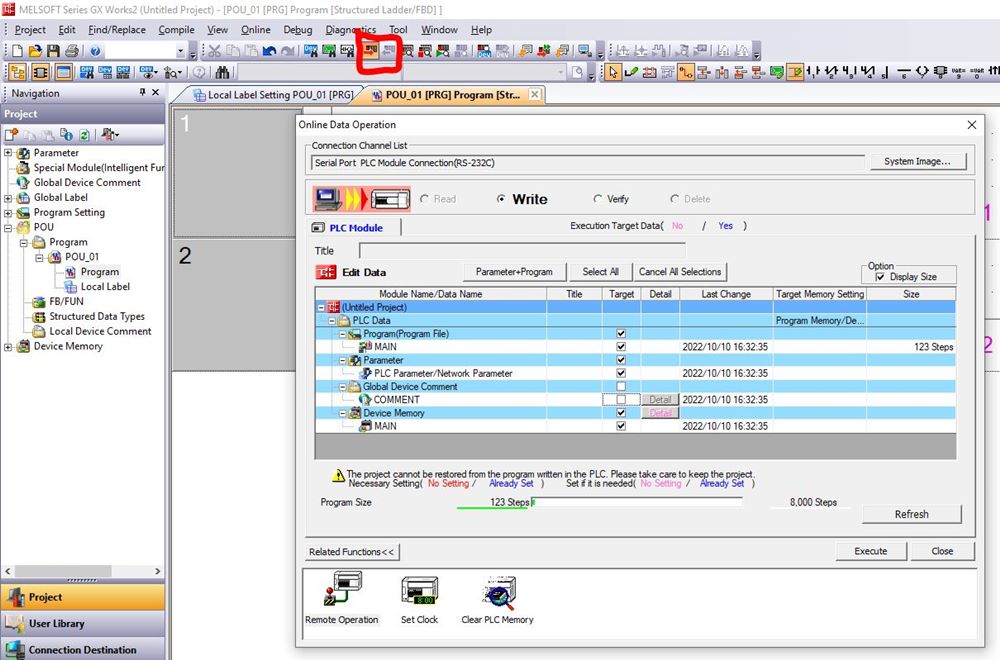
Task: Open the Online menu
Action: point(255,29)
